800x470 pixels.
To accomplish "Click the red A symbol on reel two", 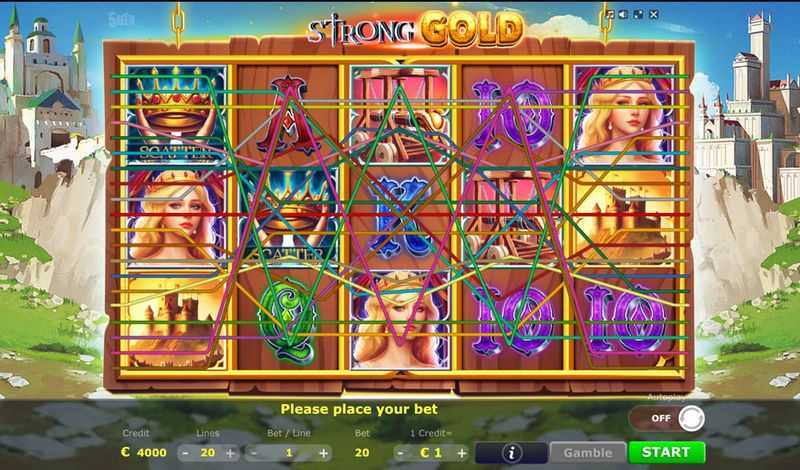I will point(288,115).
